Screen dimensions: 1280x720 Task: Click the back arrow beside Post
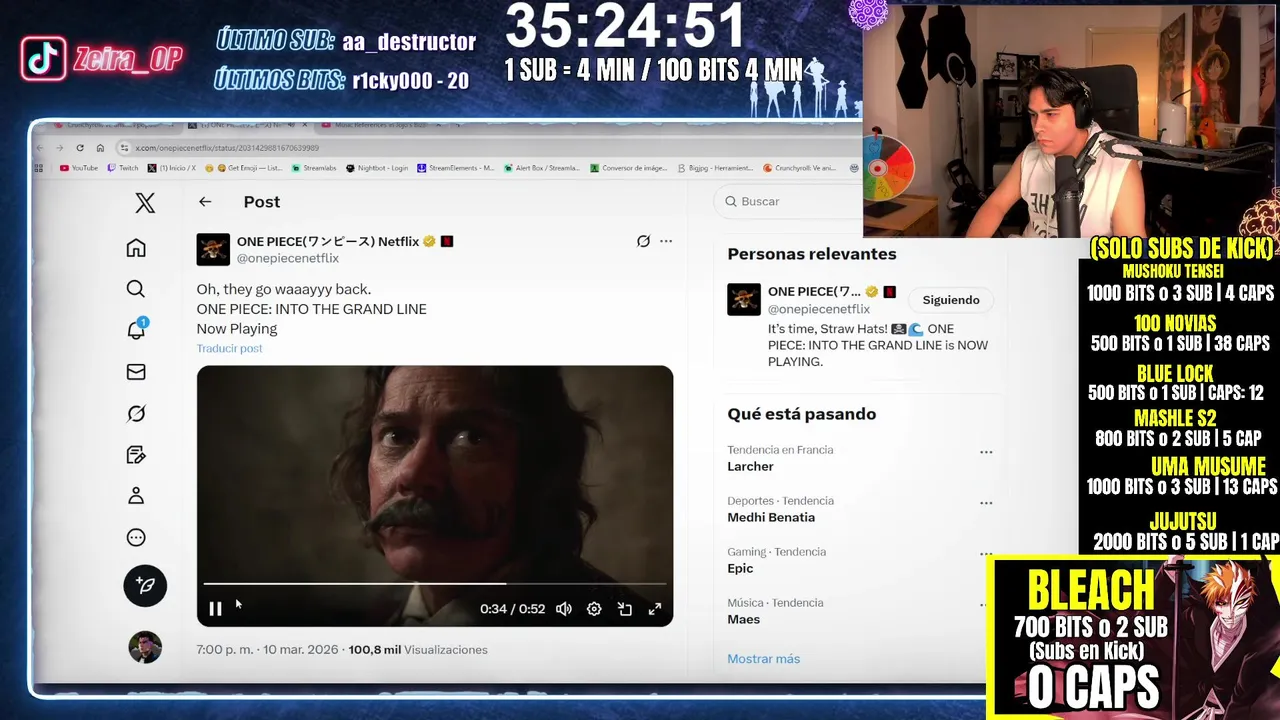click(205, 202)
